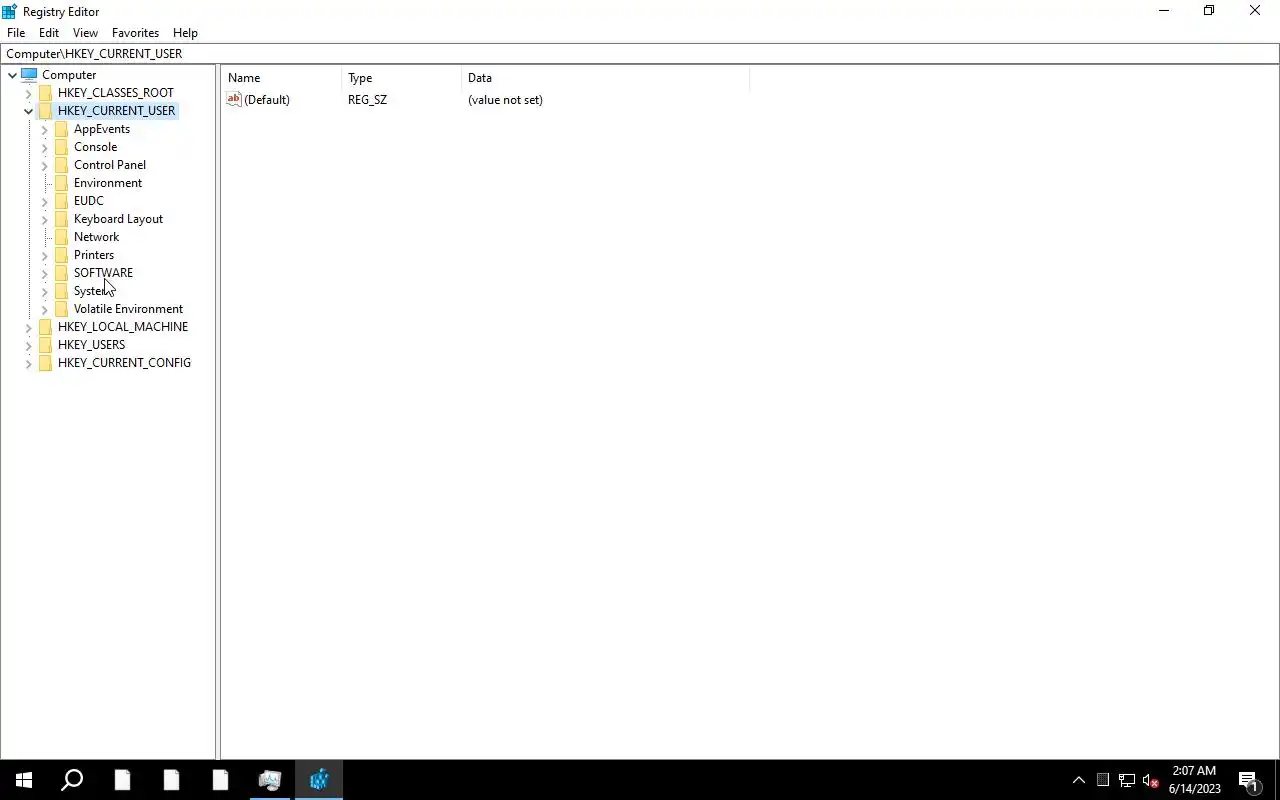Expand the Control Panel key
This screenshot has height=800, width=1280.
44,165
